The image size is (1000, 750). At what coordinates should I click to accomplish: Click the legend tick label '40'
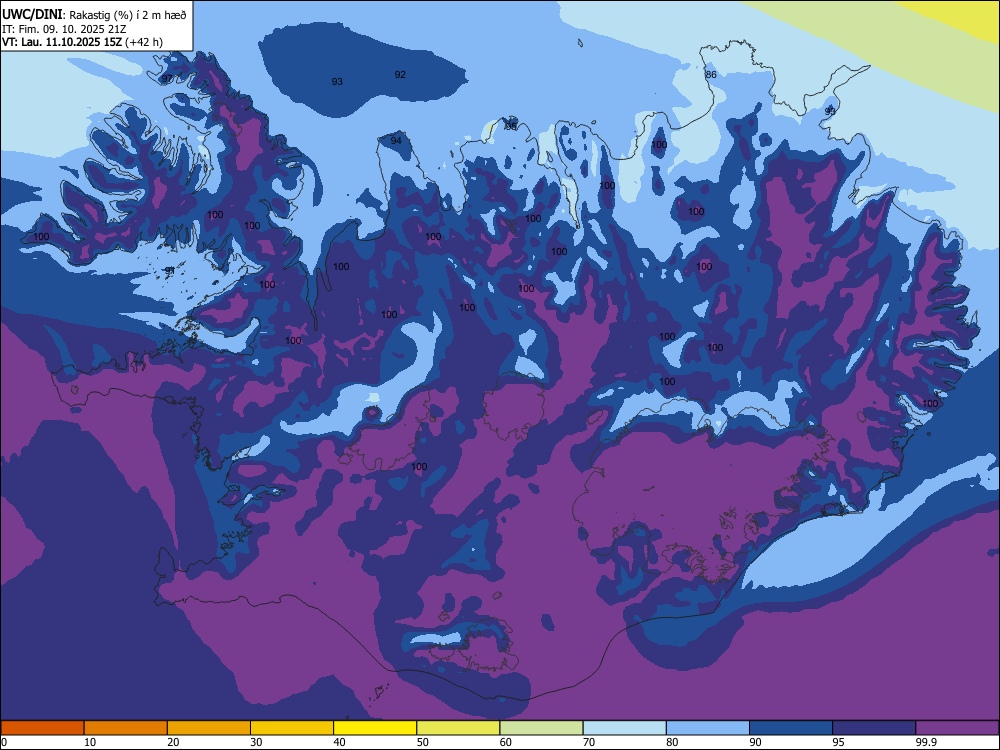tap(339, 742)
